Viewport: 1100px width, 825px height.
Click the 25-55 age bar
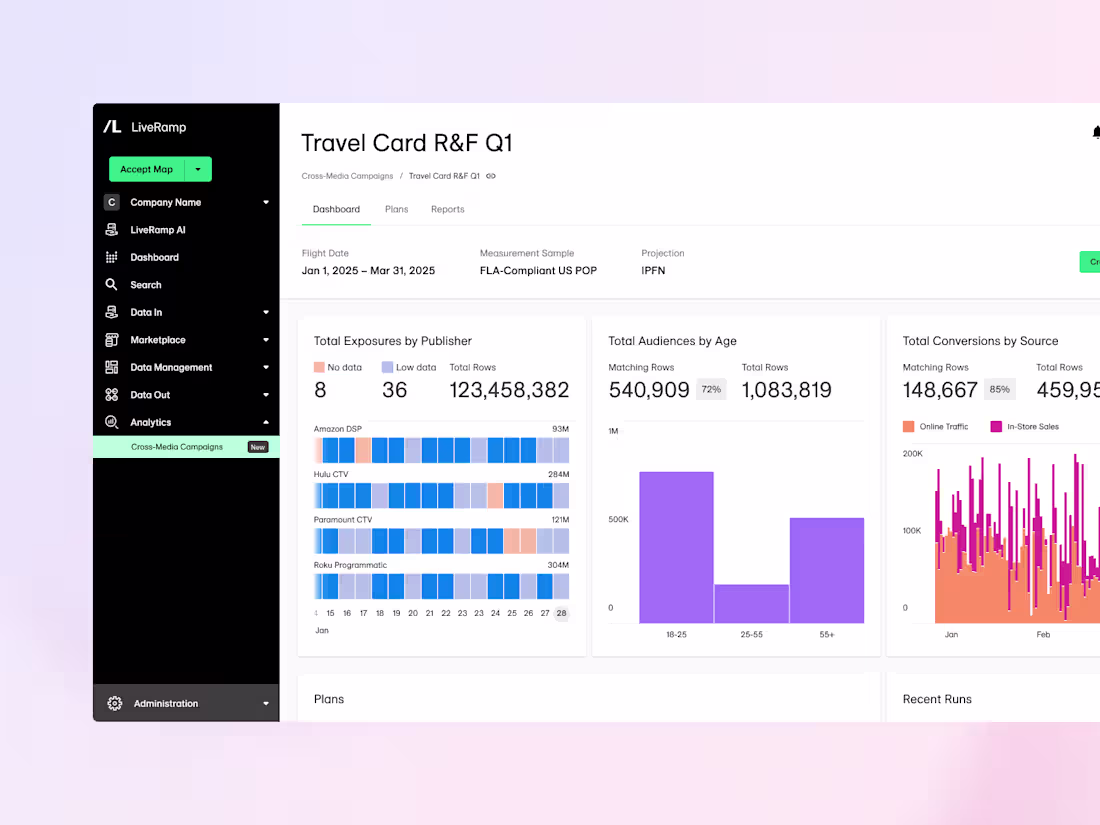751,603
